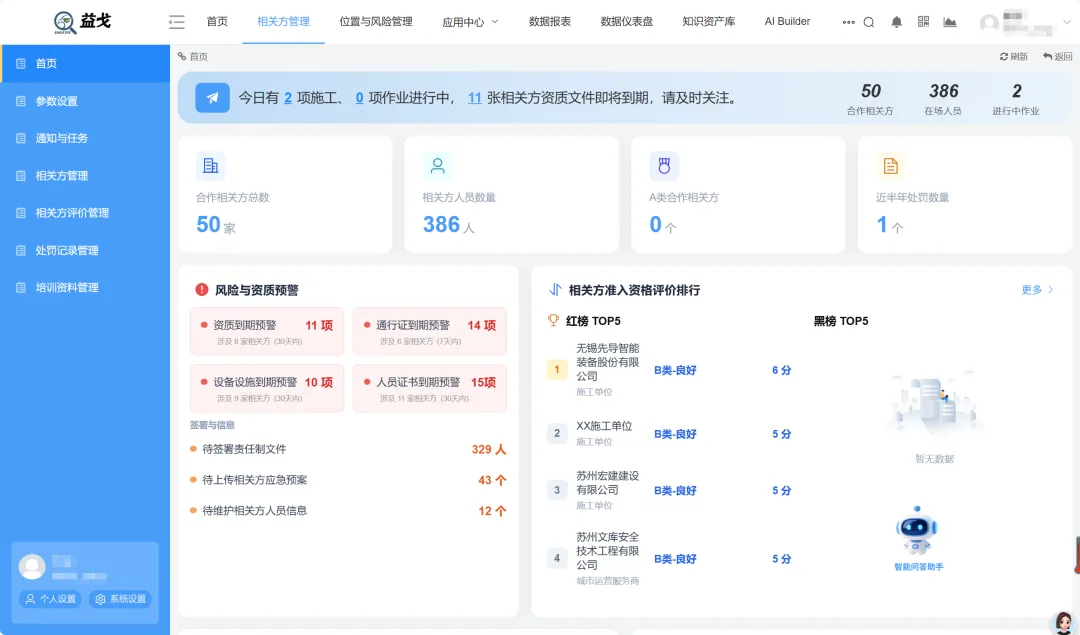Click the icon next to 处罚记录管理 in sidebar

pyautogui.click(x=21, y=251)
